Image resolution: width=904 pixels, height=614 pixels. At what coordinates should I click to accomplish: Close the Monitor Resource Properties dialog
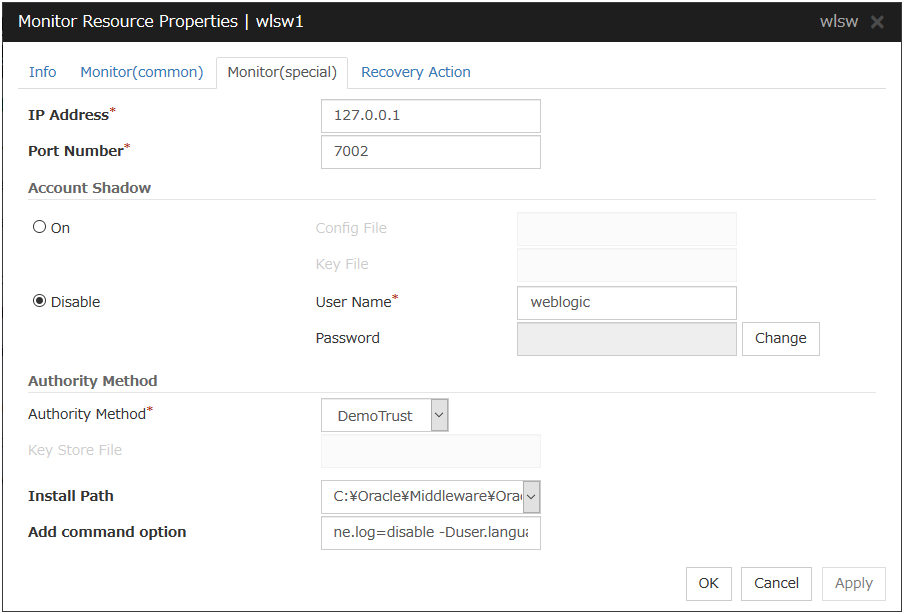pyautogui.click(x=877, y=22)
